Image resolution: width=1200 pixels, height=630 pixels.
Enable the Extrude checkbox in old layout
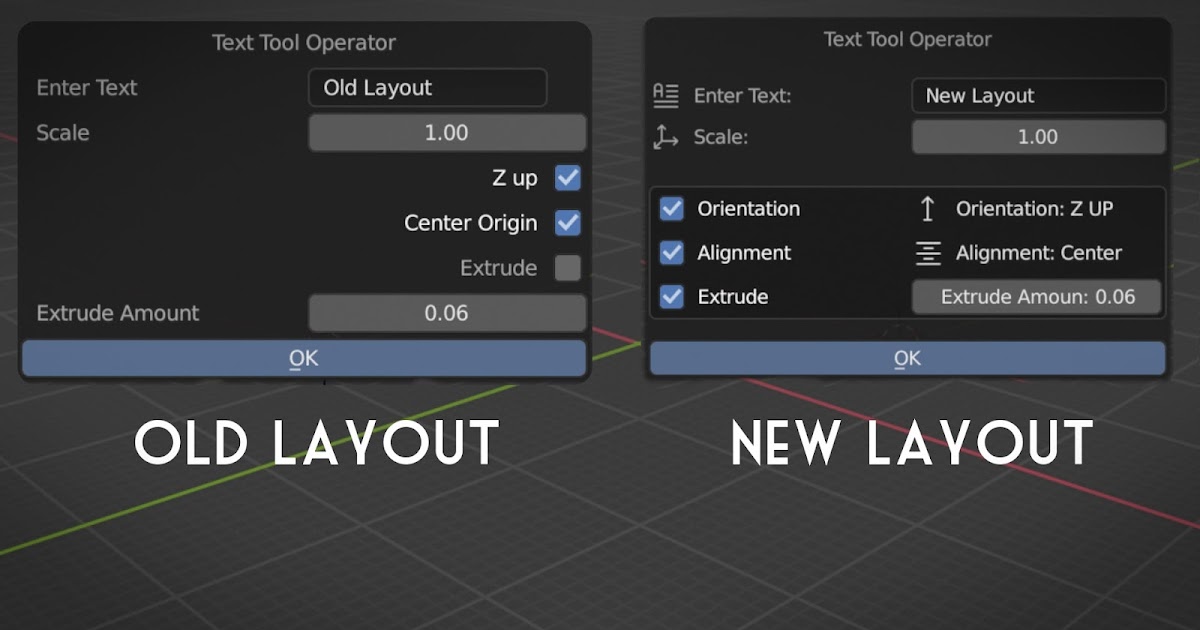pos(567,267)
